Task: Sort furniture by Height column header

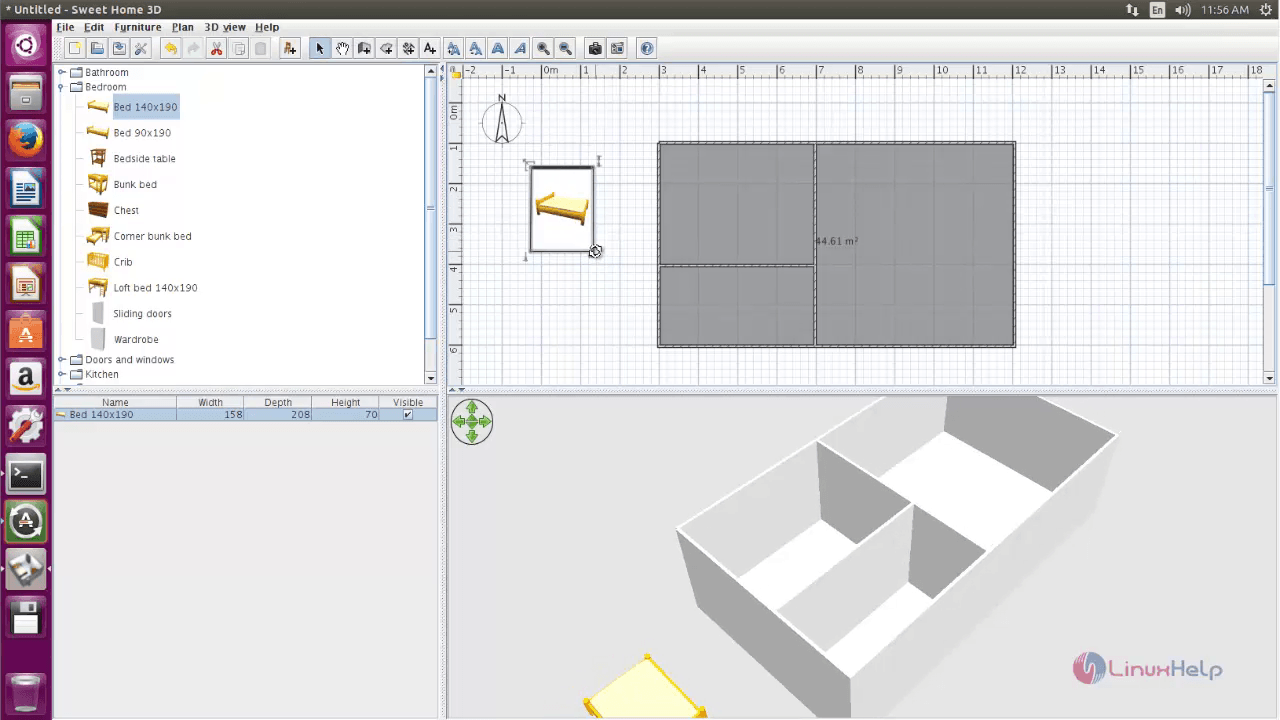Action: tap(345, 402)
